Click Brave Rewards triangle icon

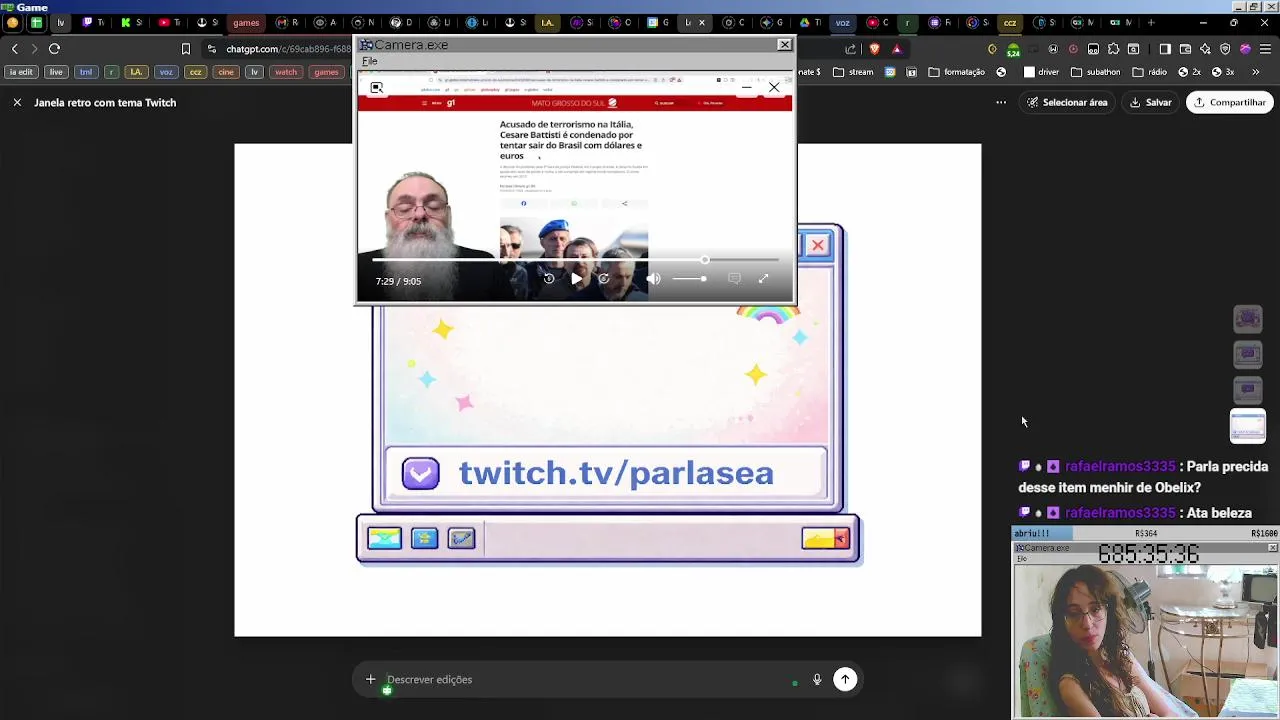coord(897,49)
